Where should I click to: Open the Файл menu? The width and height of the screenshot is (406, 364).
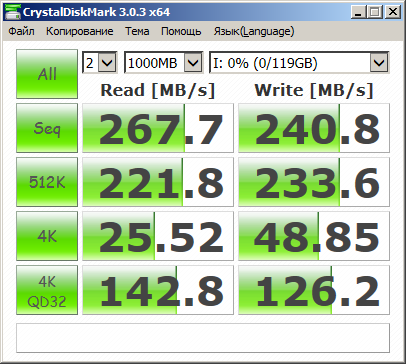click(x=21, y=31)
